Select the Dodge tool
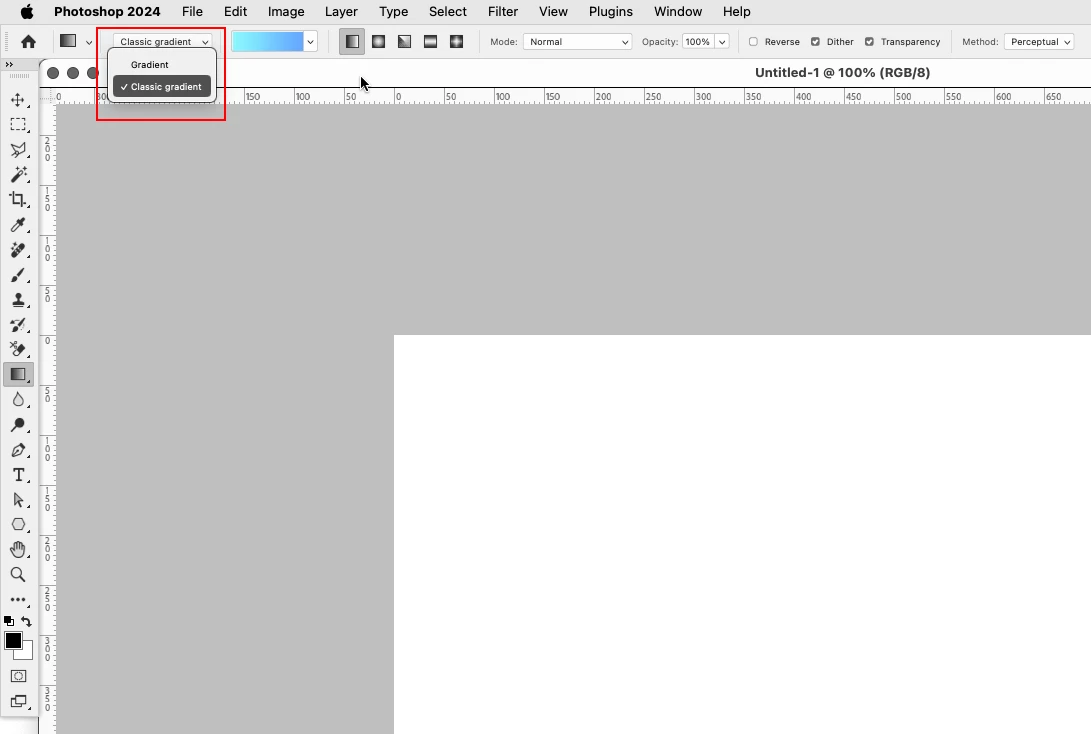1091x734 pixels. tap(18, 424)
